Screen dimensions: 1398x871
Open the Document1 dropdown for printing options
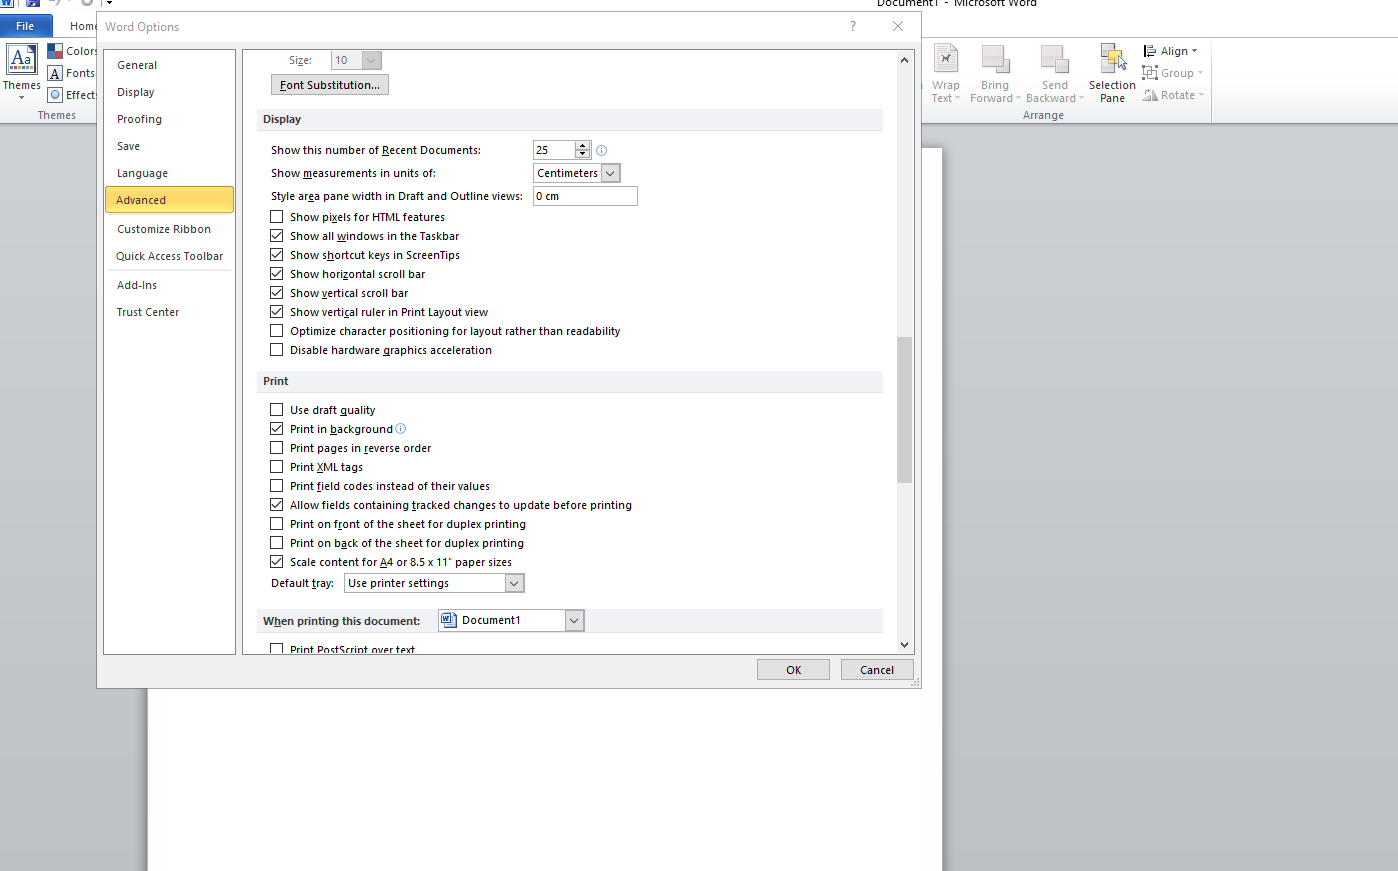[574, 621]
